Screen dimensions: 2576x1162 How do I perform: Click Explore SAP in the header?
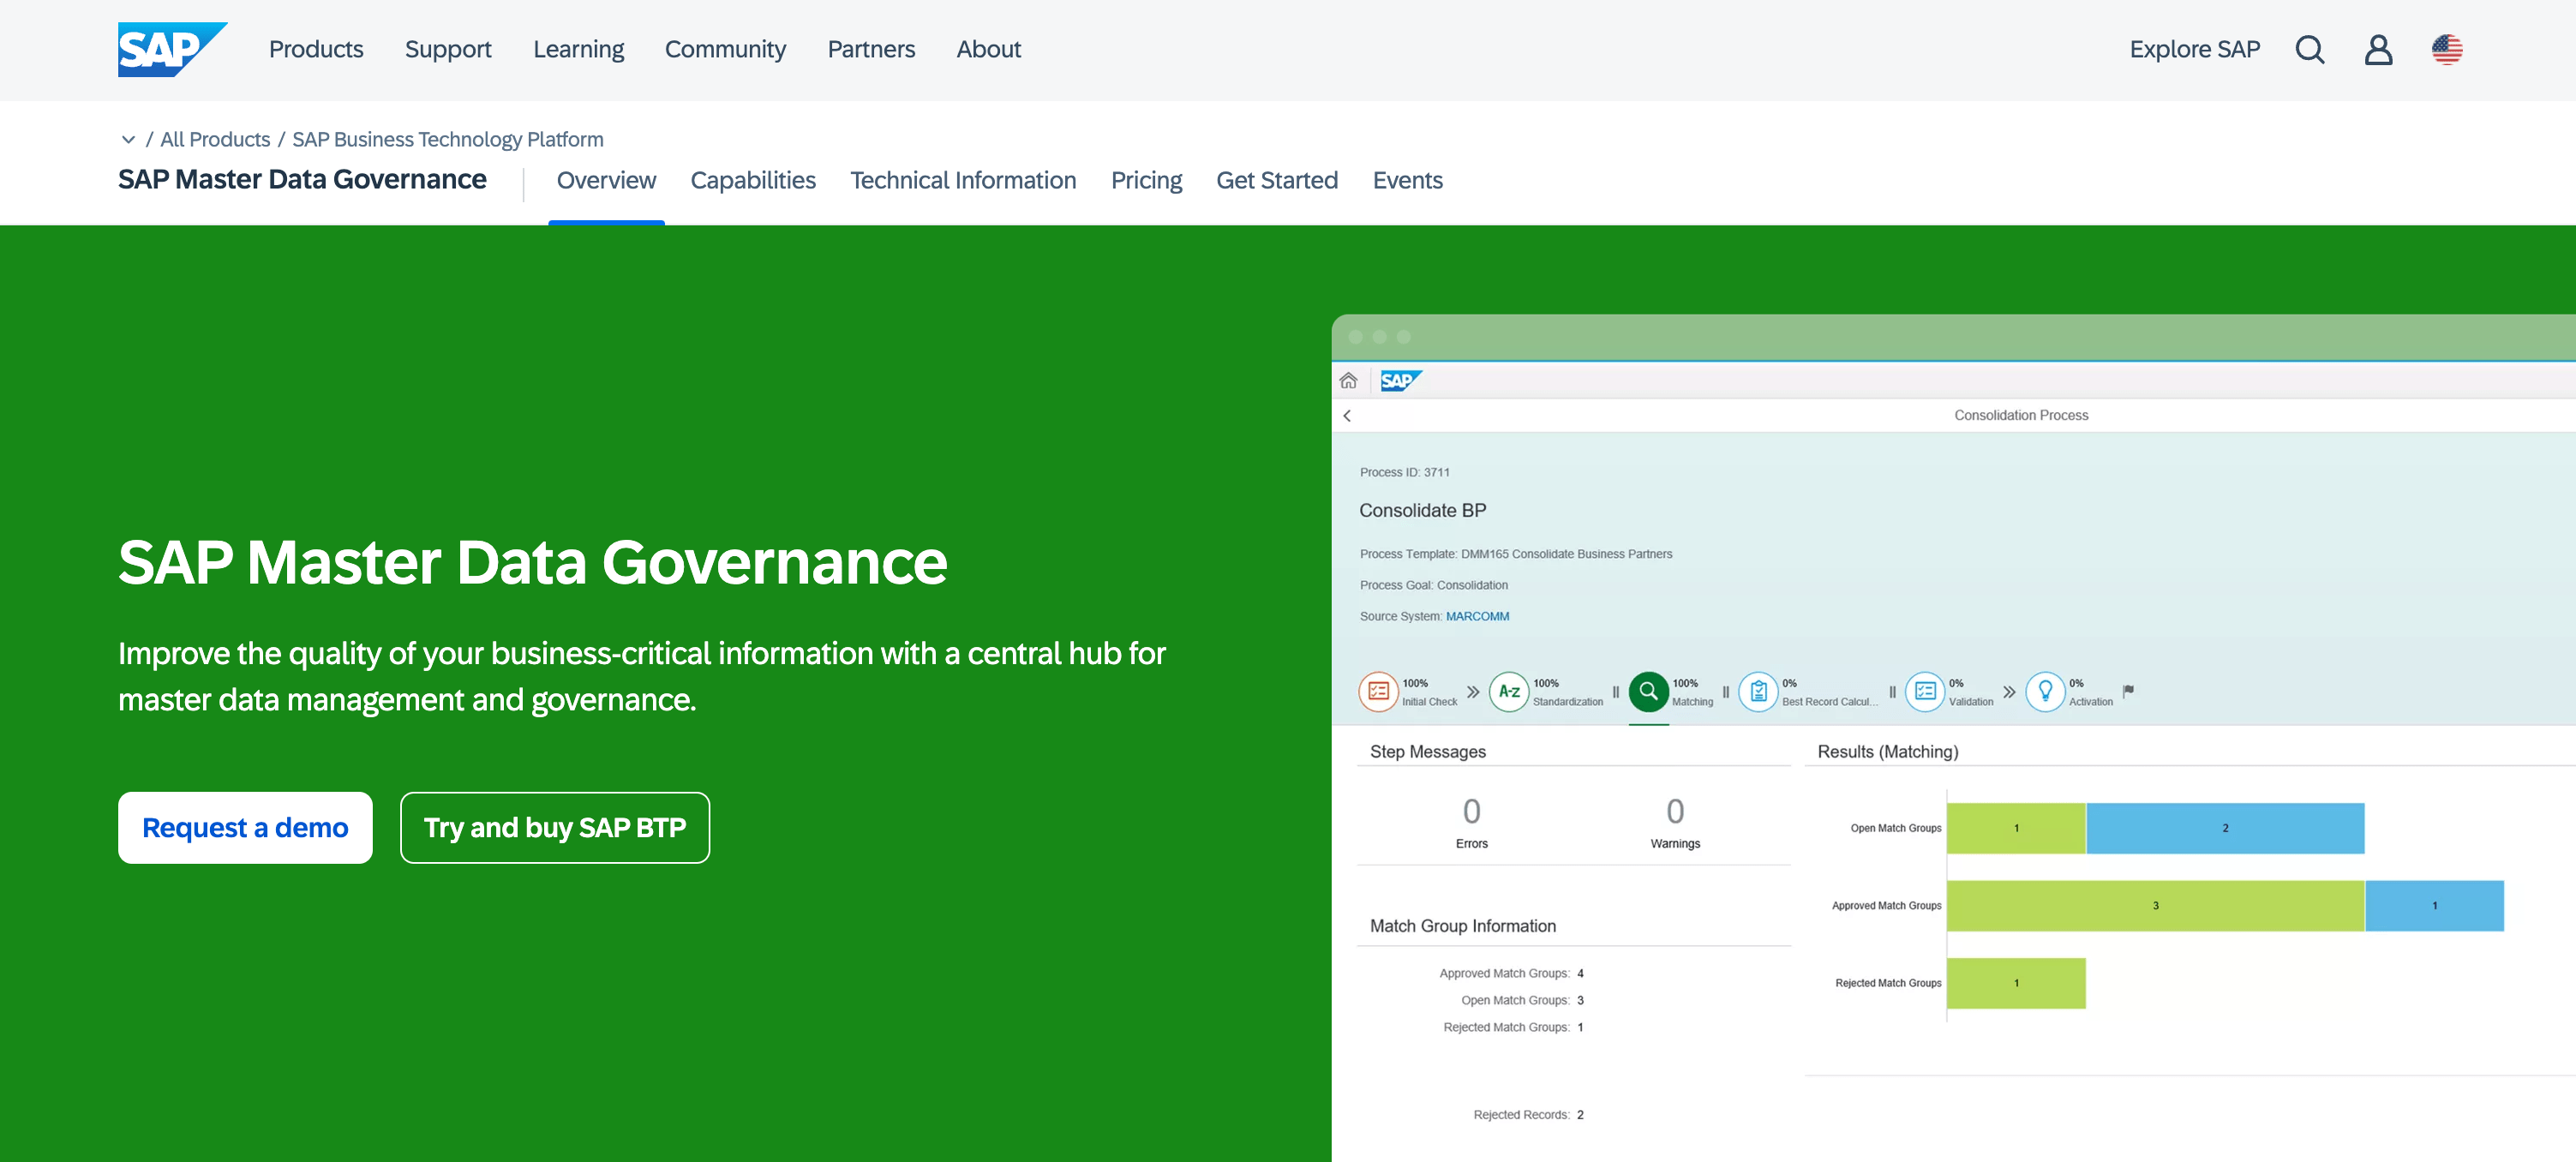(x=2194, y=49)
